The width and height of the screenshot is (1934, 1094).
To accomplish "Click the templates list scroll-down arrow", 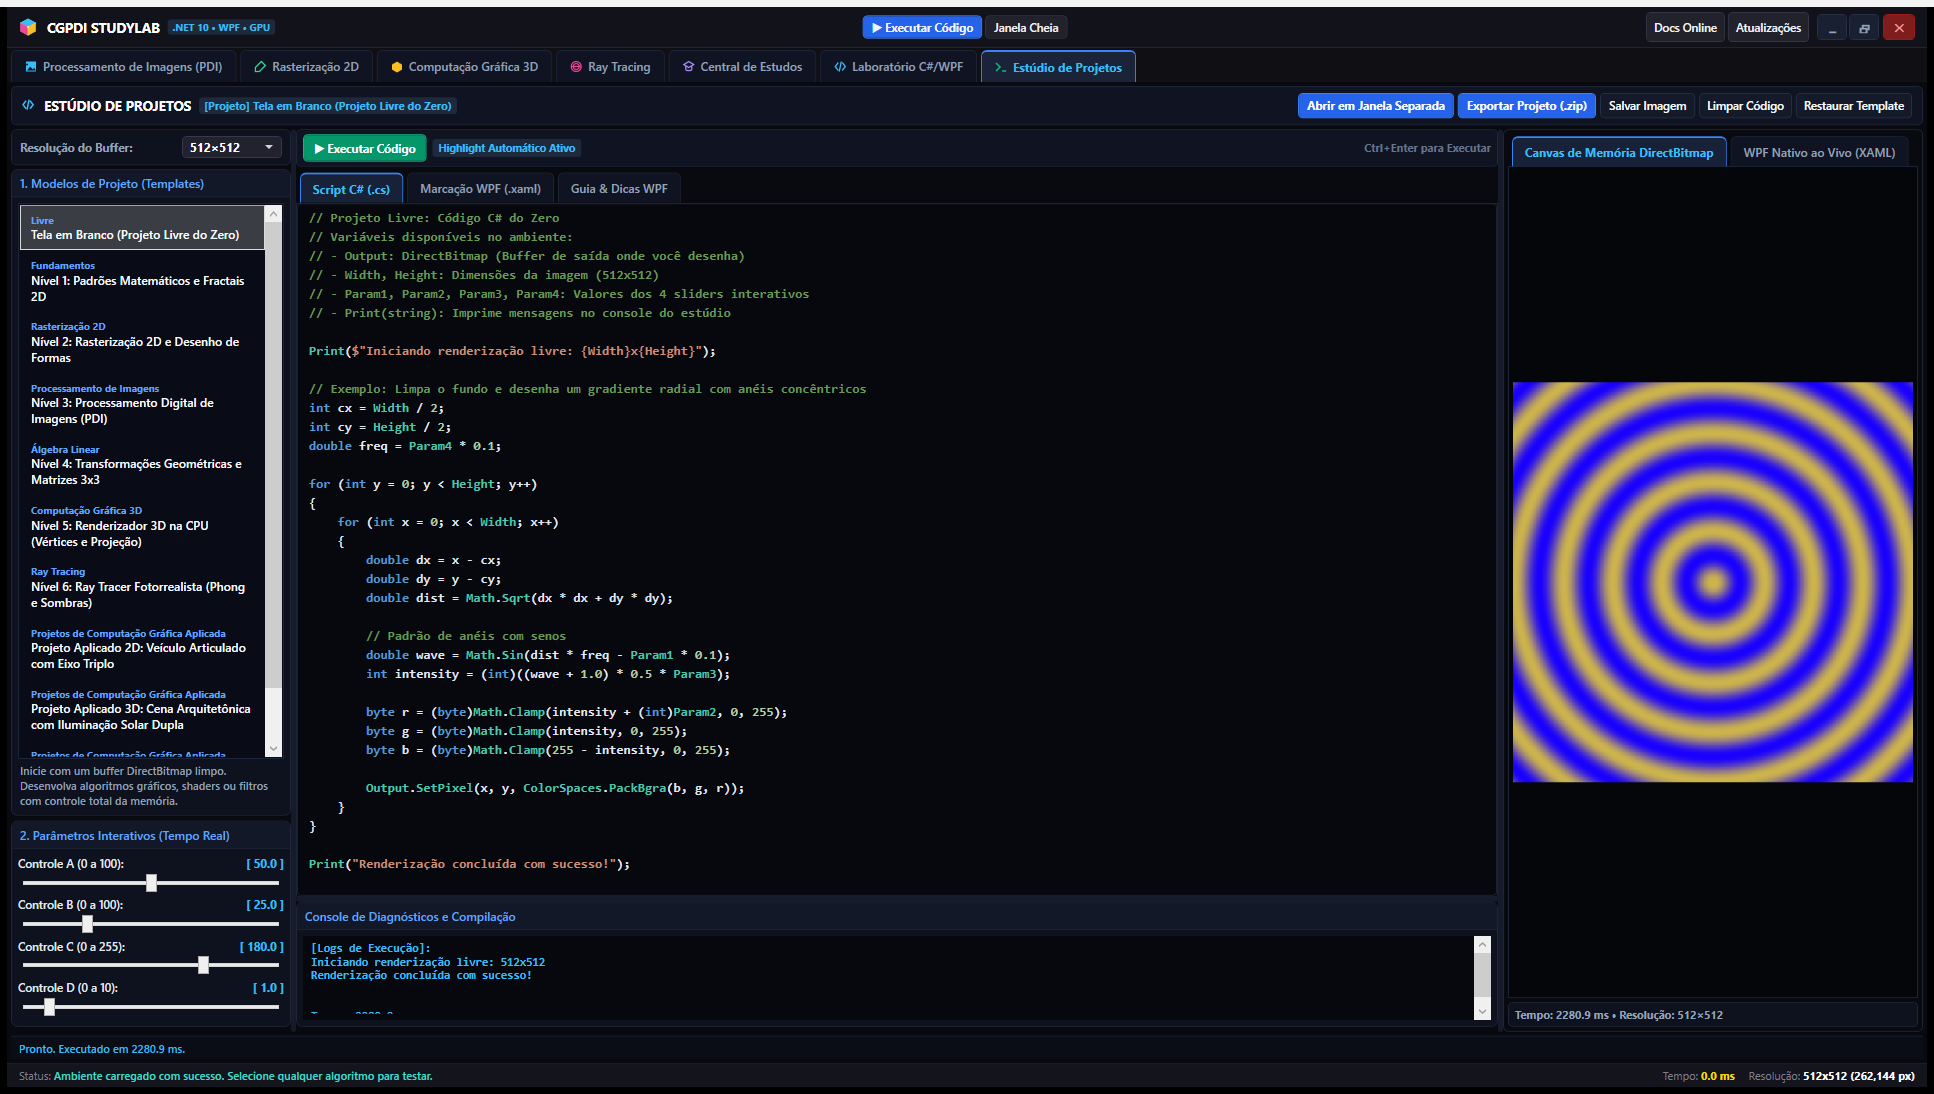I will tap(273, 748).
